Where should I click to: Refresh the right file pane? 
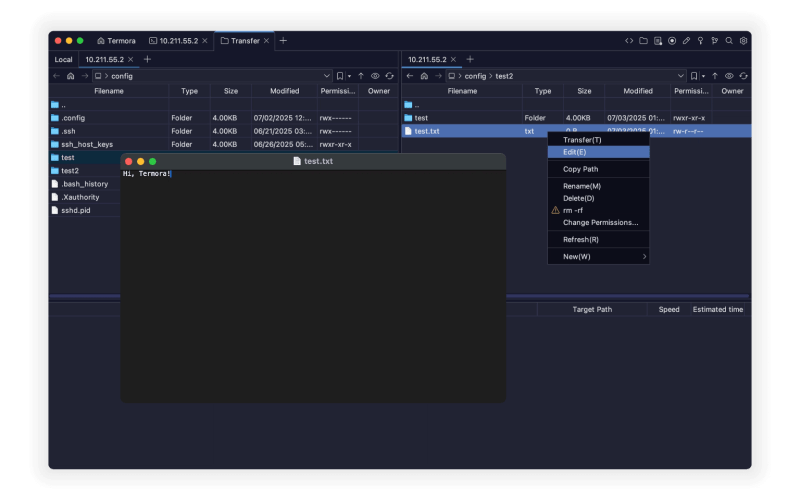(743, 76)
